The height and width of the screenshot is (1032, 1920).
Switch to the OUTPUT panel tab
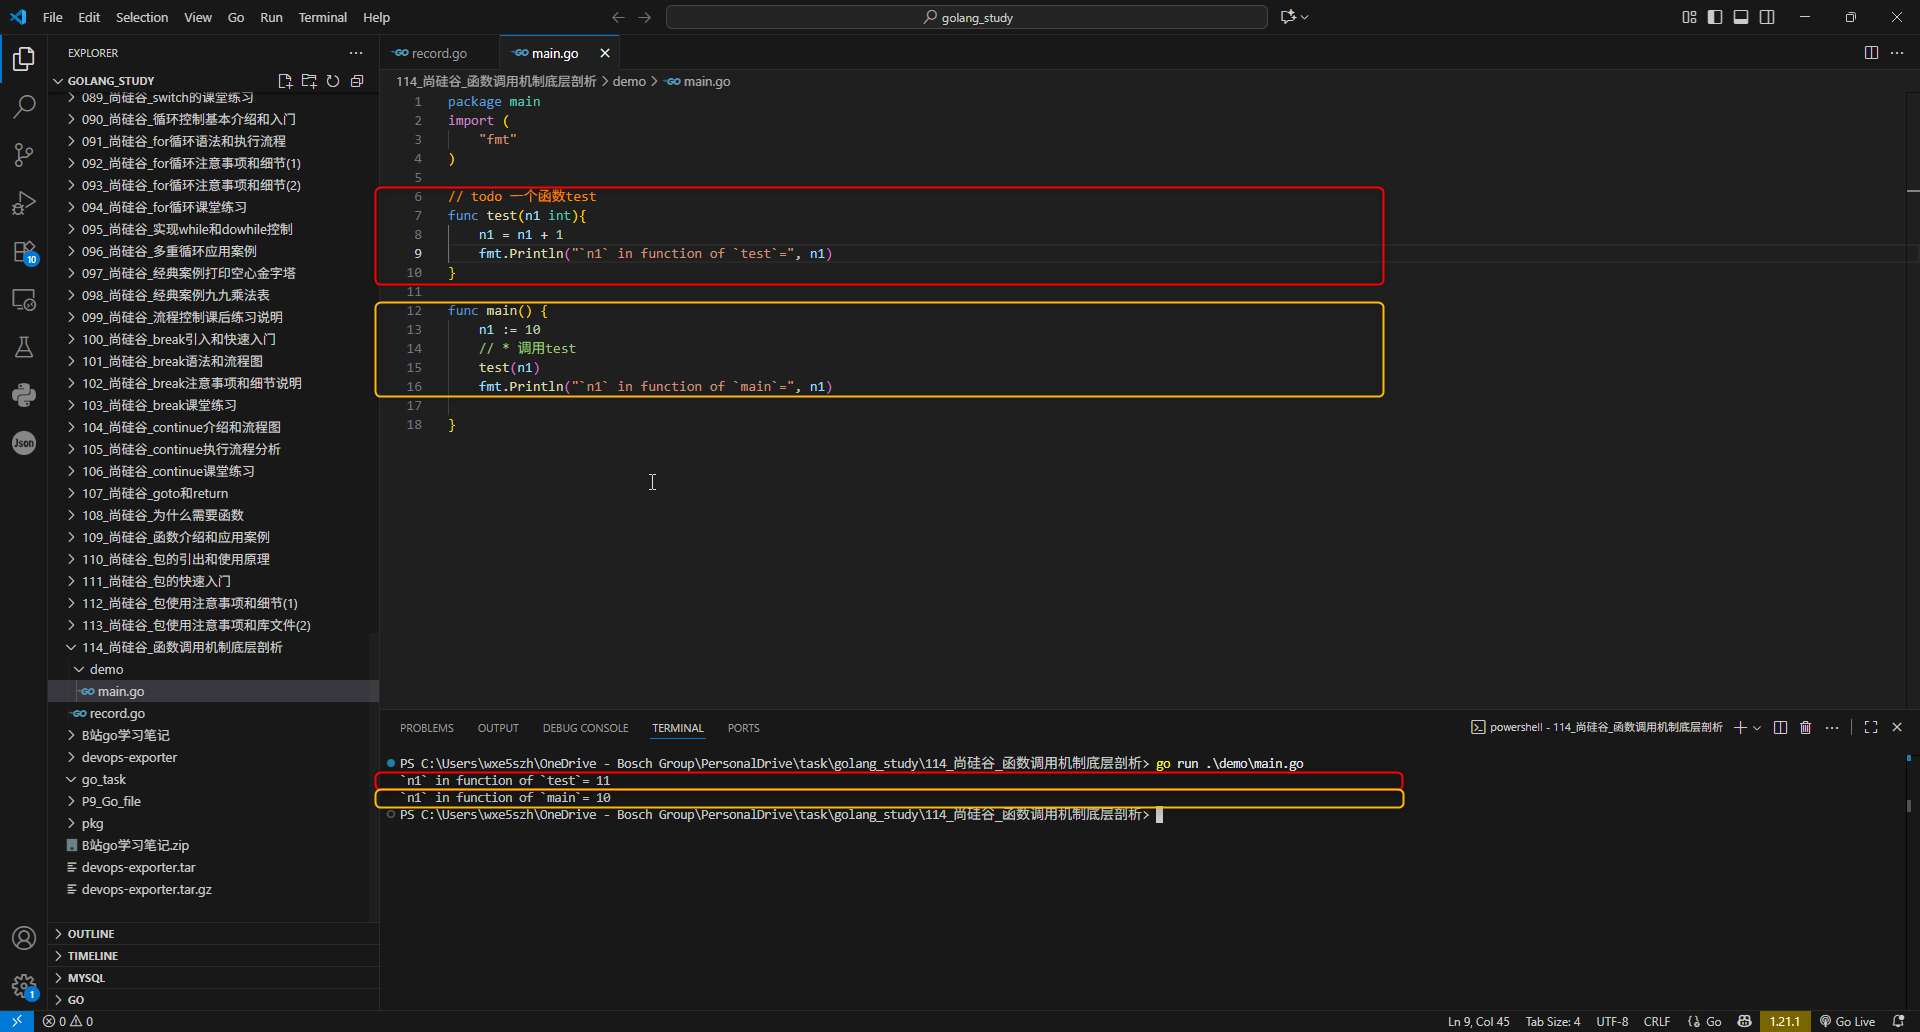498,728
